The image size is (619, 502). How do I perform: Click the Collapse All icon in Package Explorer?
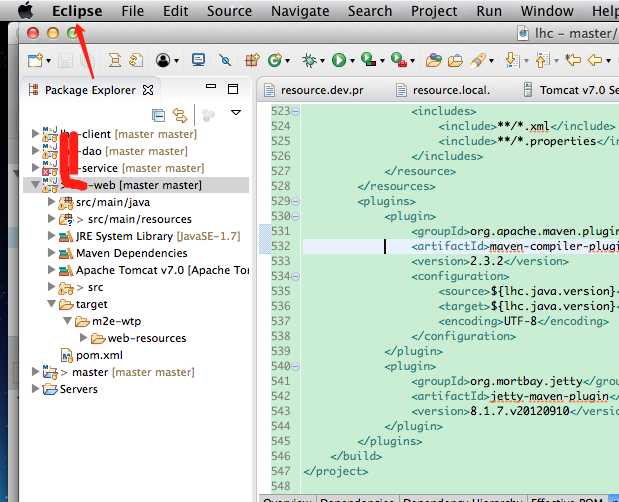[158, 115]
